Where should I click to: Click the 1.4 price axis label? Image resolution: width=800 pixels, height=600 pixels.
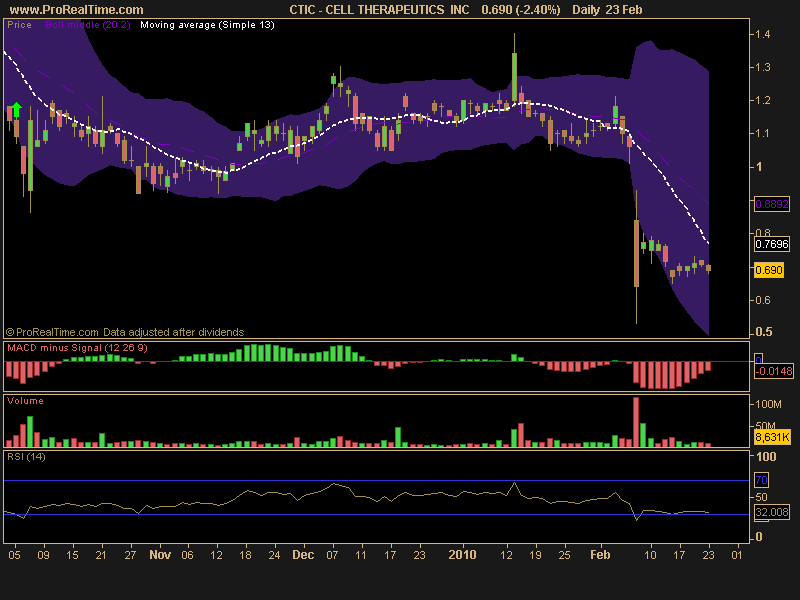[x=763, y=35]
